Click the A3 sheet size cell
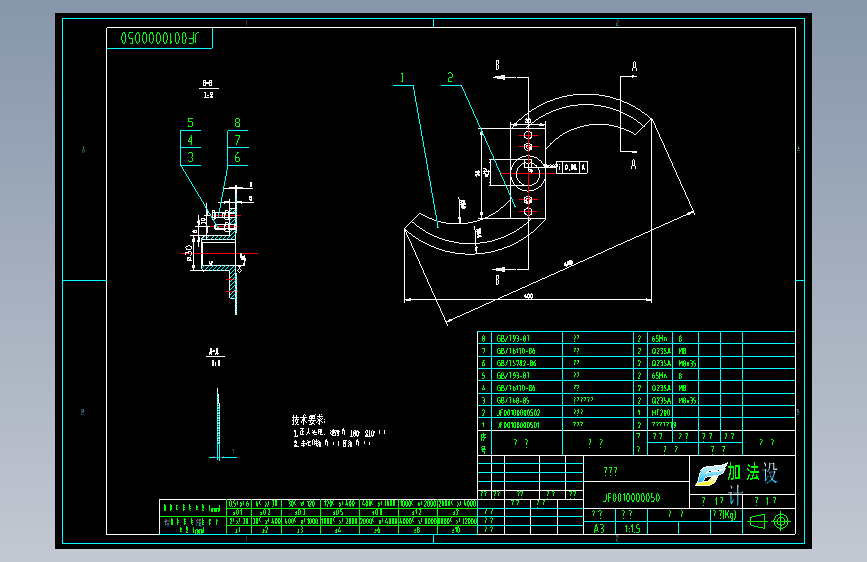 tap(599, 529)
